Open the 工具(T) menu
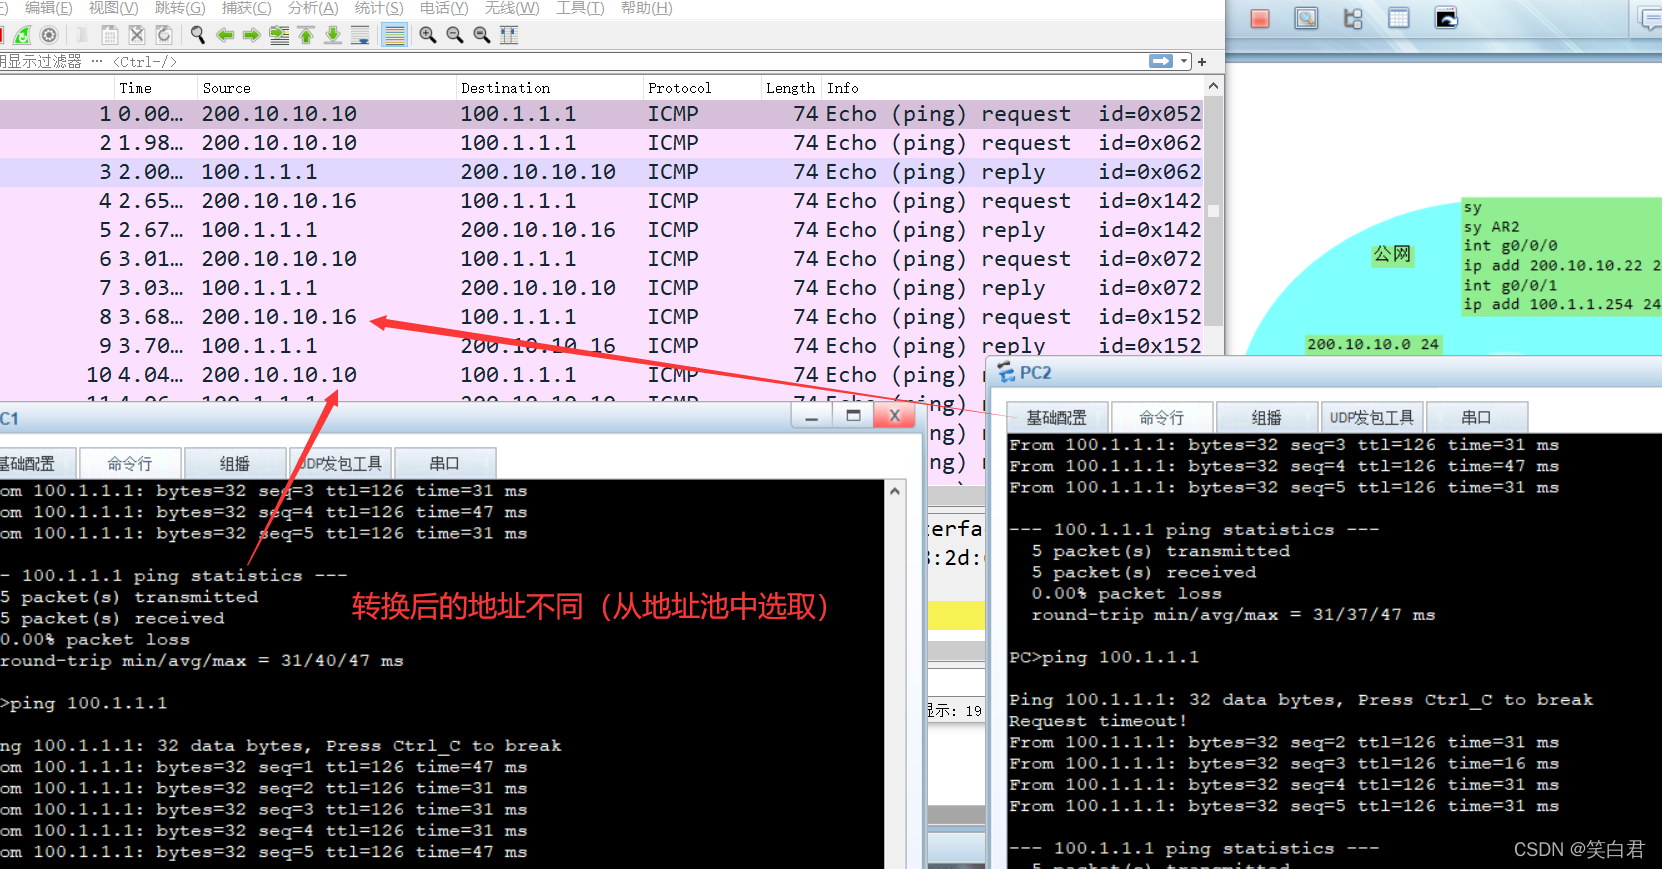The height and width of the screenshot is (869, 1662). click(580, 8)
